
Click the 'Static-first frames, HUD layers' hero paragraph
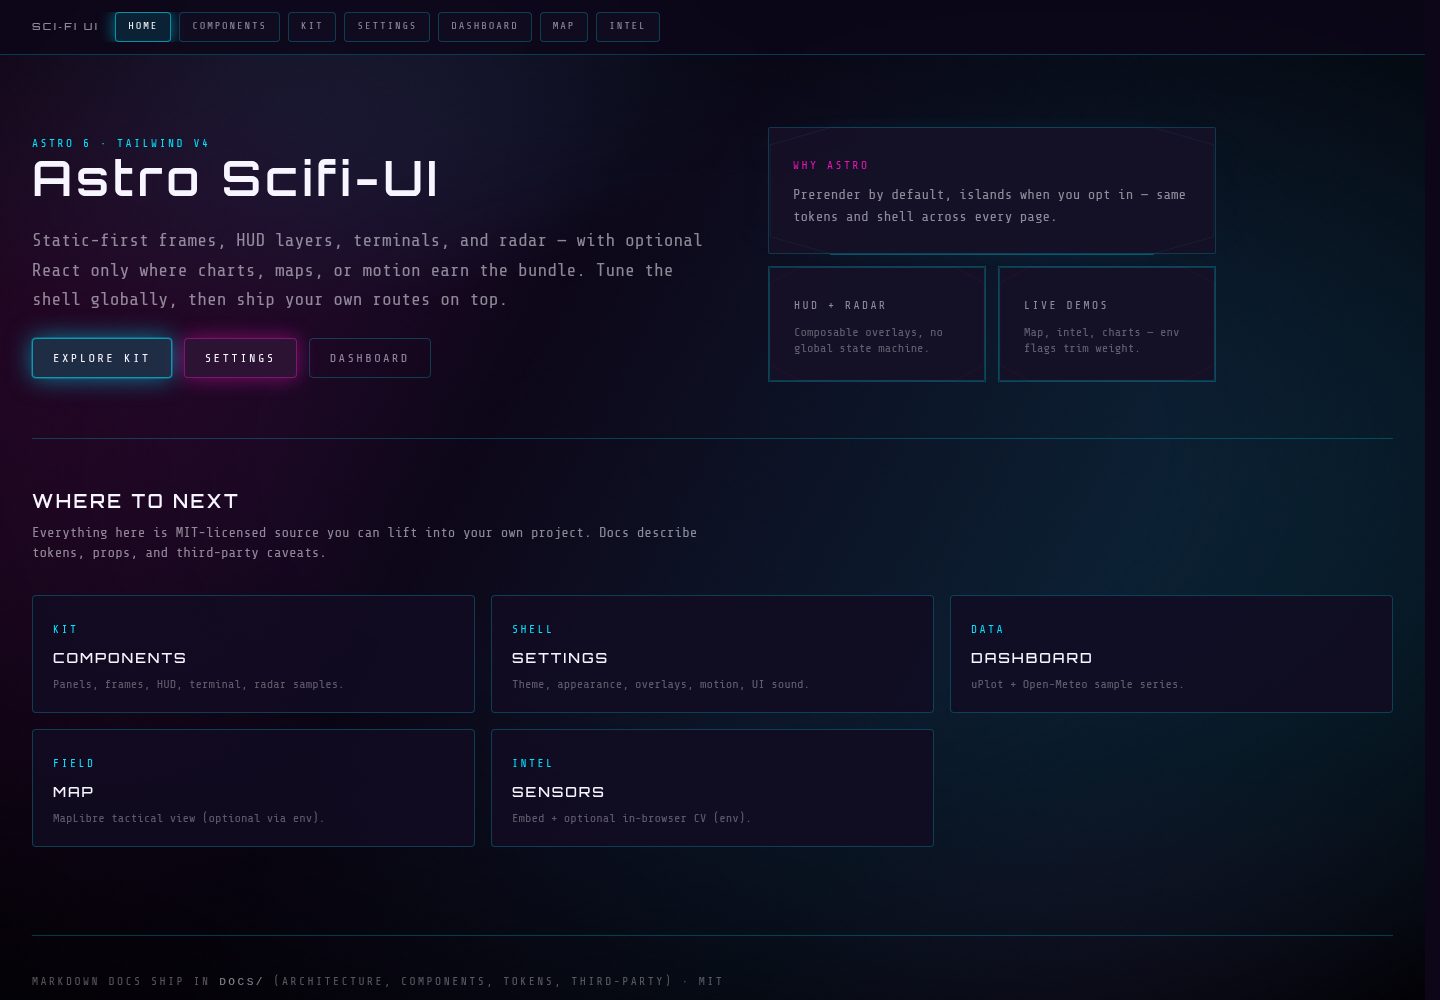click(x=367, y=270)
